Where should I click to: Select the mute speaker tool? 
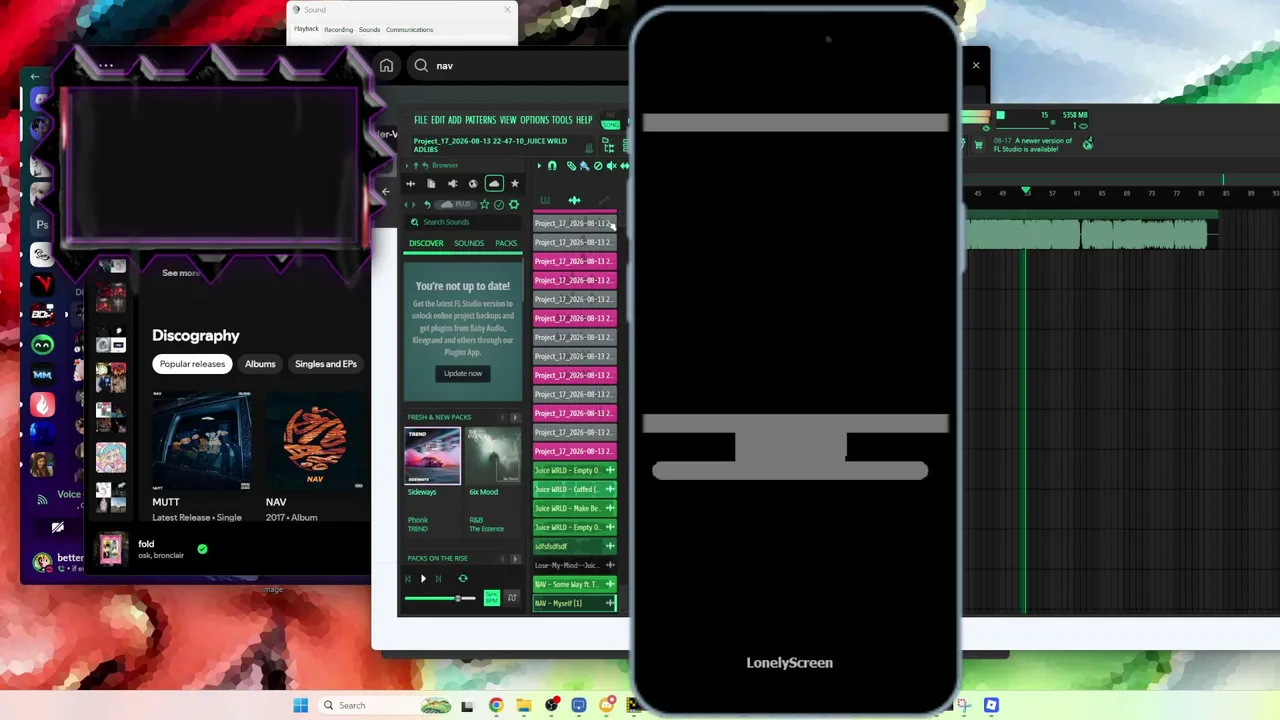[x=611, y=166]
